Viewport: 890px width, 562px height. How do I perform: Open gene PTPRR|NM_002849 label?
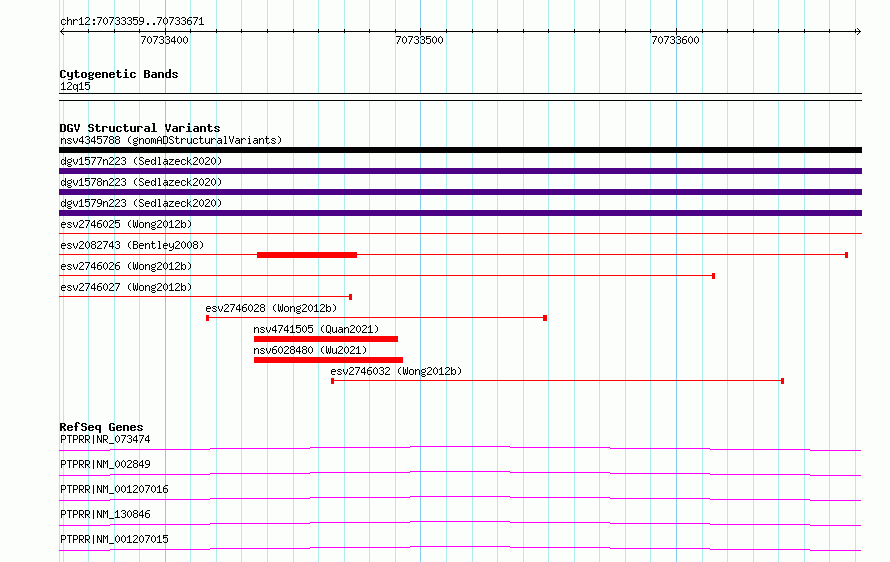click(105, 464)
